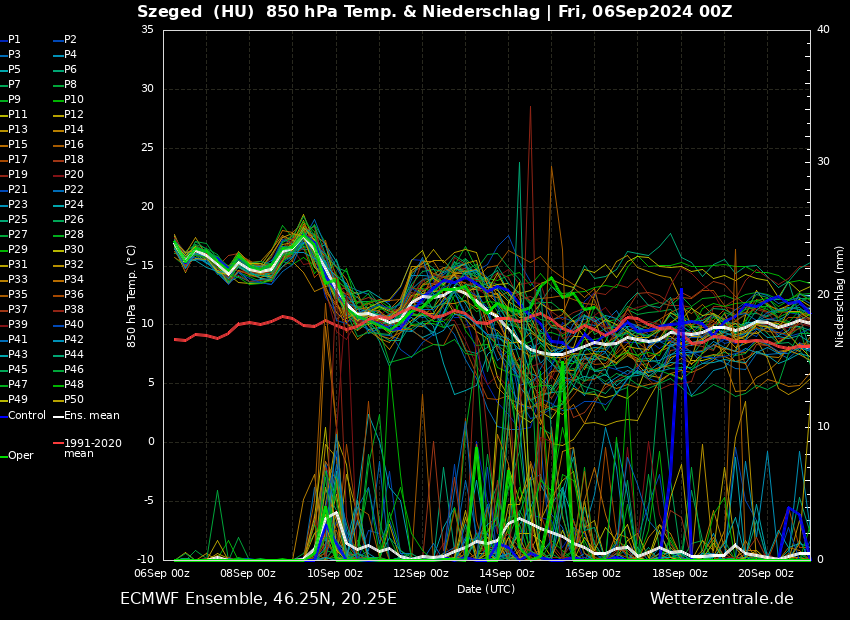This screenshot has width=850, height=620.
Task: Click the Date (UTC) axis label
Action: (x=486, y=589)
